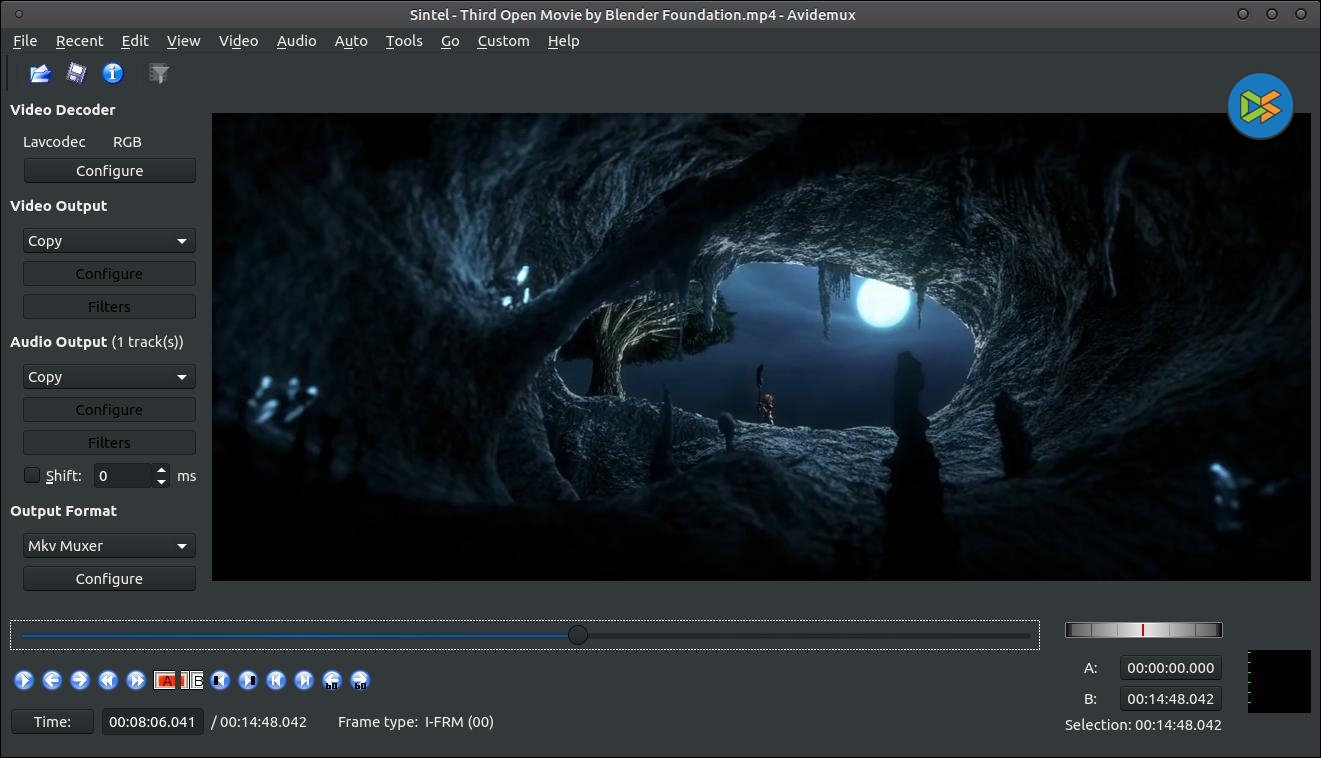The width and height of the screenshot is (1321, 758).
Task: Set selection end with marker B
Action: click(x=193, y=681)
